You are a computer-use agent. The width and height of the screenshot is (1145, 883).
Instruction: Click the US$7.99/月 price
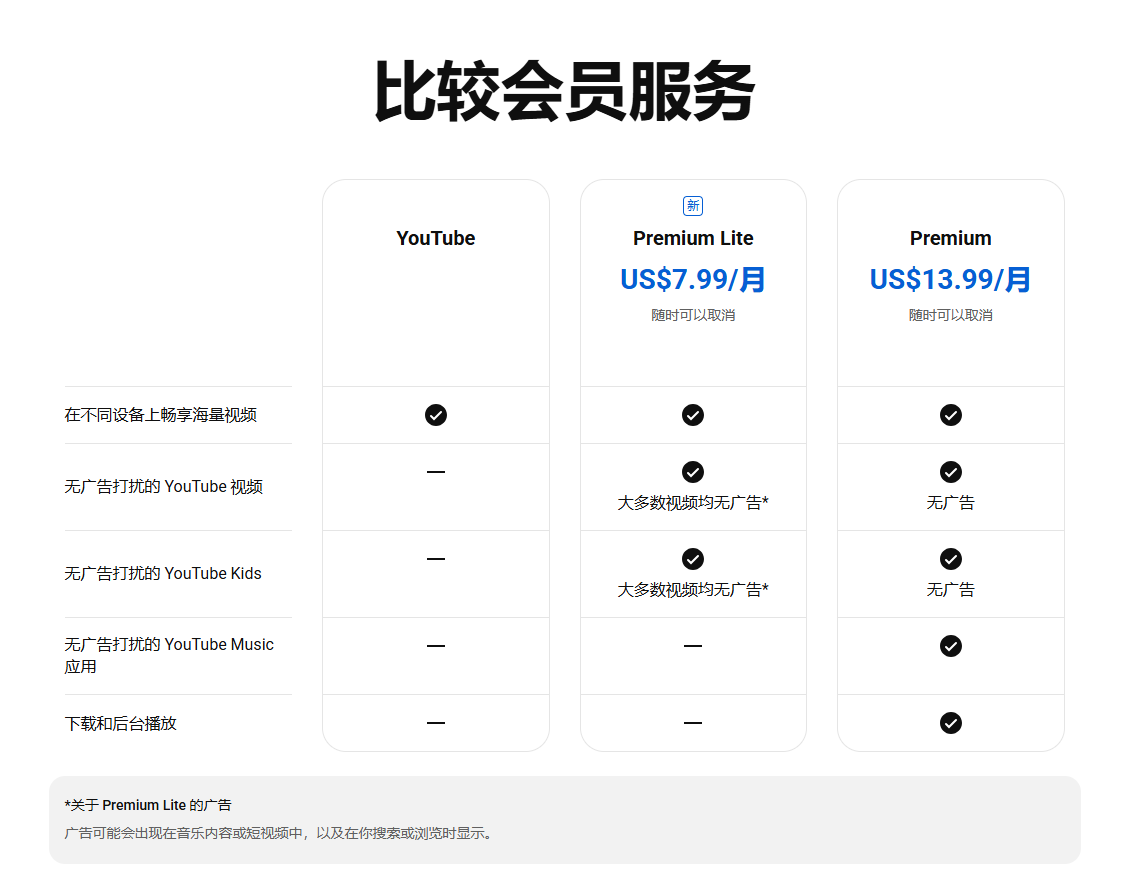(x=693, y=279)
